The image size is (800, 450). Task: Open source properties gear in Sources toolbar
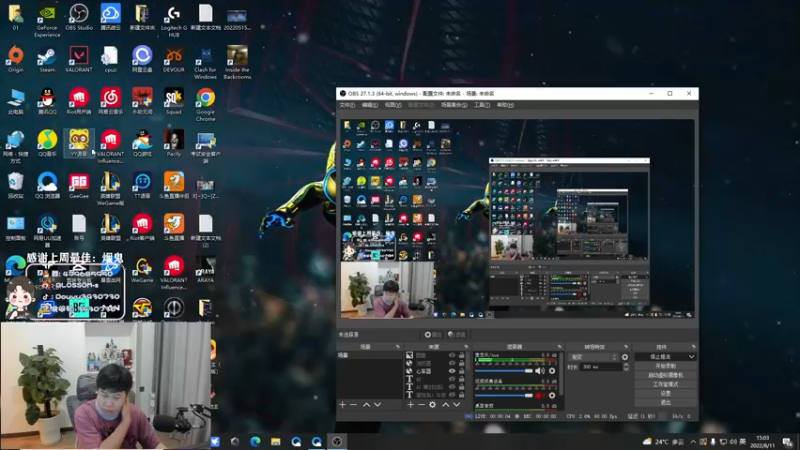(x=433, y=405)
